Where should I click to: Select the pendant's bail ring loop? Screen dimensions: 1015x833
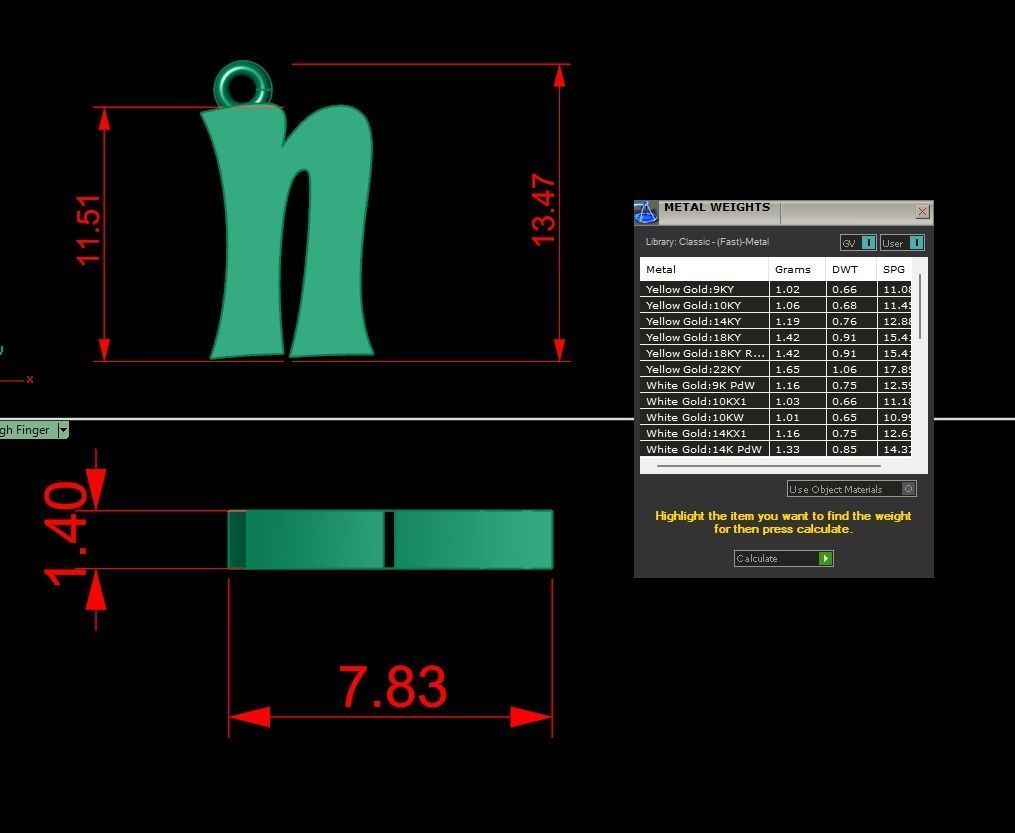[x=243, y=84]
